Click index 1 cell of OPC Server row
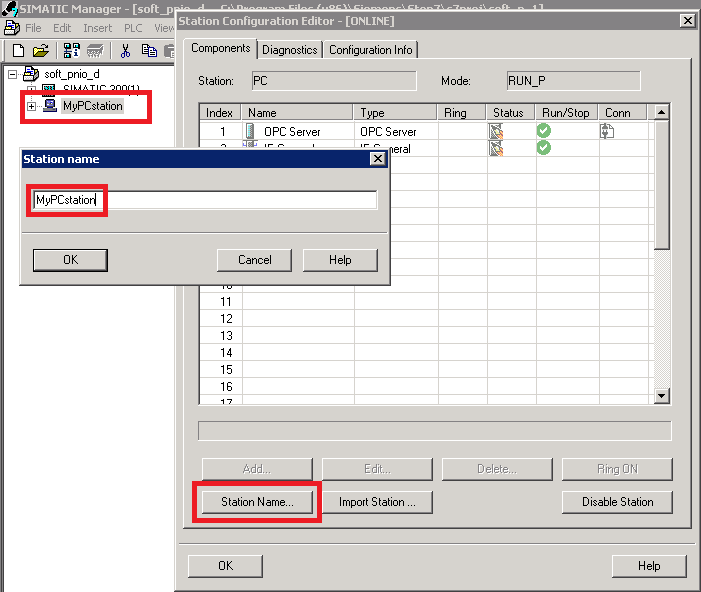The width and height of the screenshot is (701, 592). pyautogui.click(x=222, y=131)
